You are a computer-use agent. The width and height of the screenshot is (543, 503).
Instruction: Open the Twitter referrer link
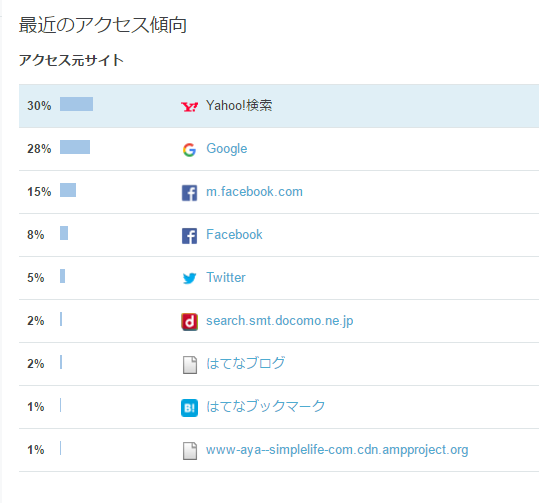point(226,277)
